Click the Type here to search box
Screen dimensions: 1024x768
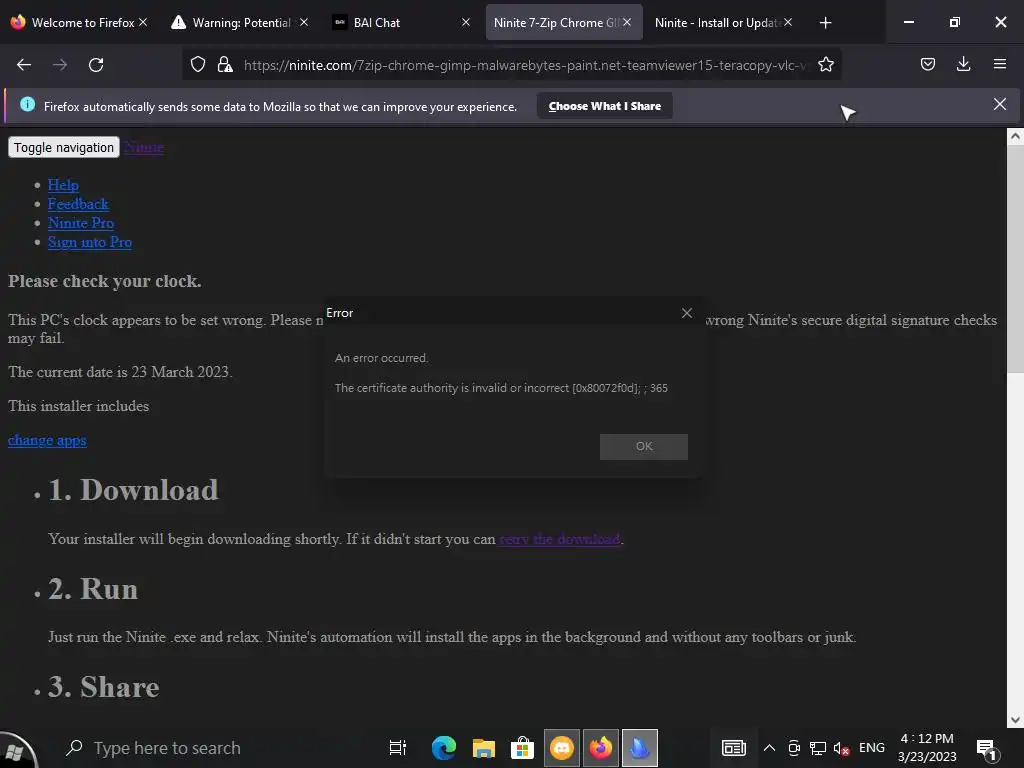click(209, 748)
